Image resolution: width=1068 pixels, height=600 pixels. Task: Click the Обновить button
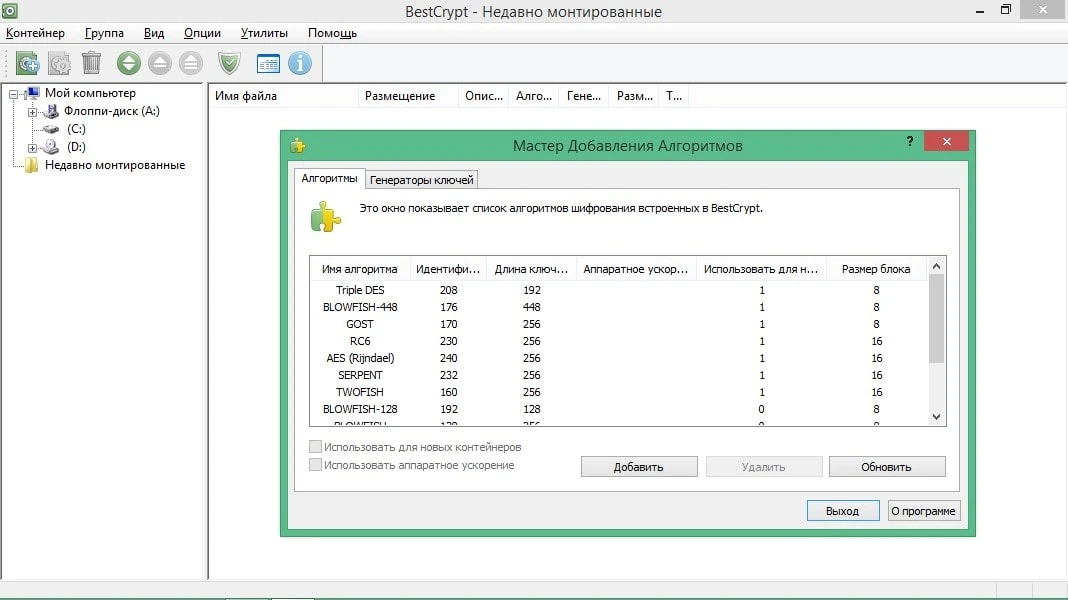click(886, 467)
